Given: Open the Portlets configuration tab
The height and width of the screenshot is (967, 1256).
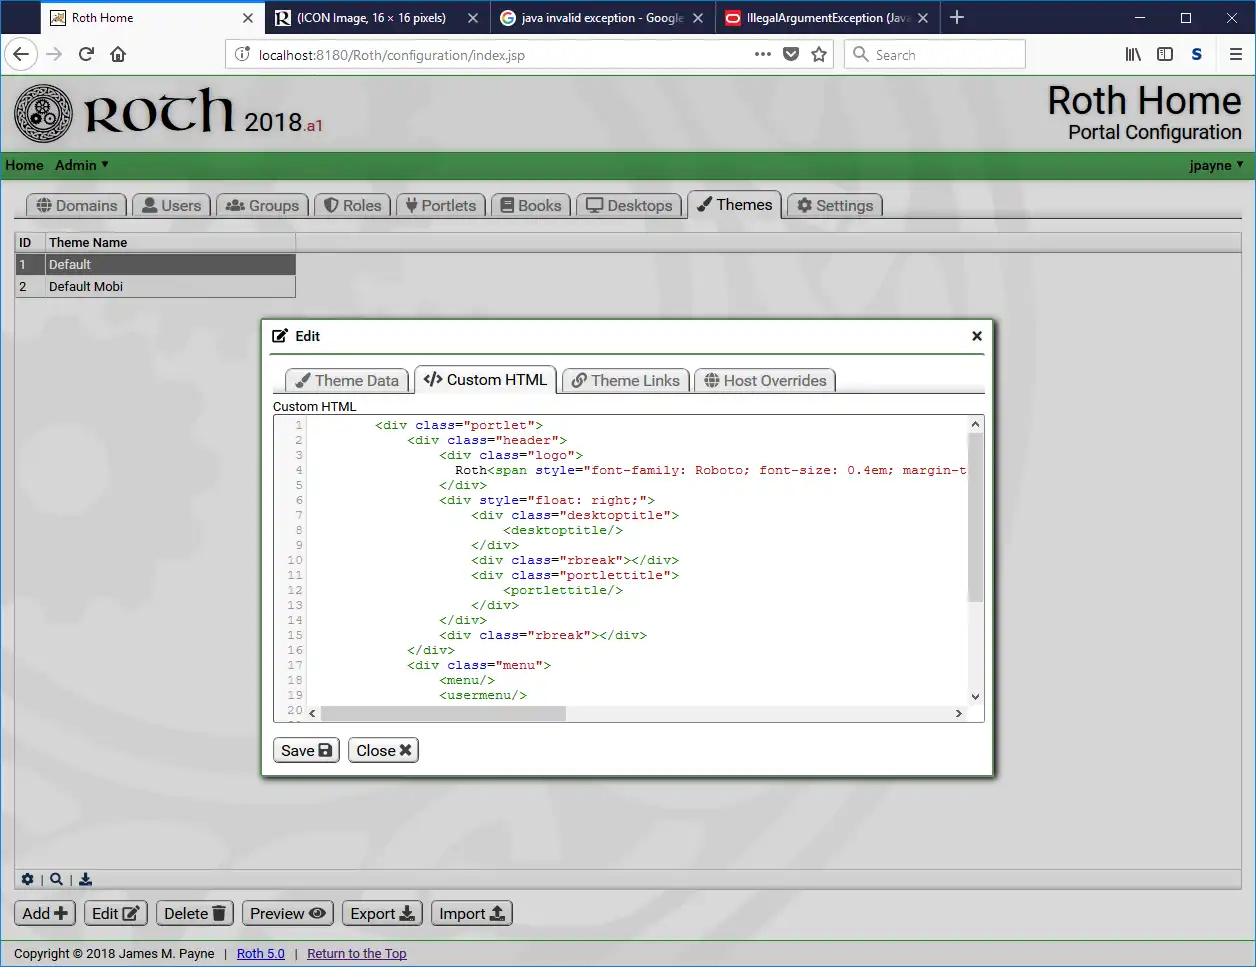Looking at the screenshot, I should pyautogui.click(x=440, y=206).
